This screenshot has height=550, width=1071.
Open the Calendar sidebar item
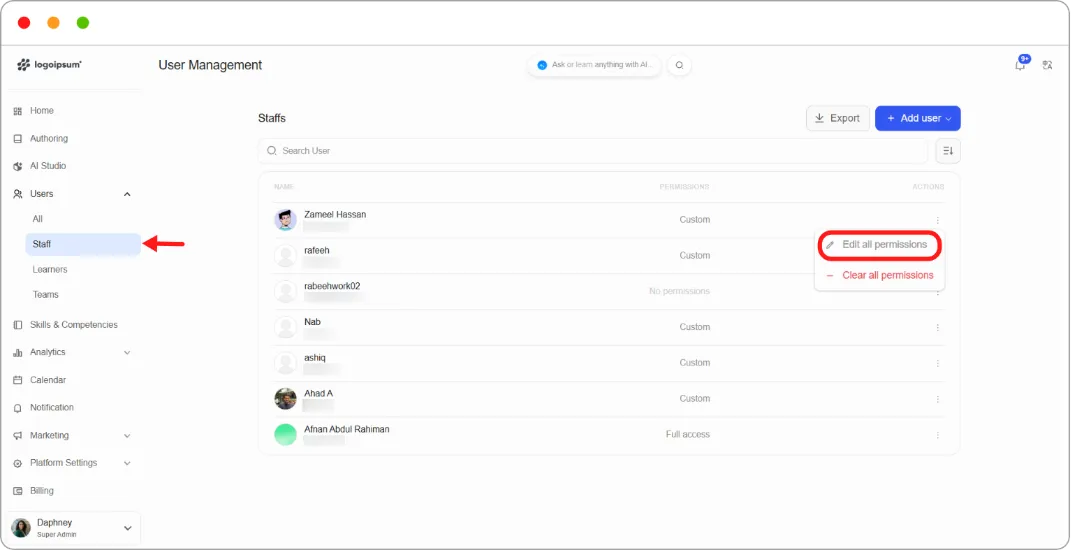[x=48, y=380]
